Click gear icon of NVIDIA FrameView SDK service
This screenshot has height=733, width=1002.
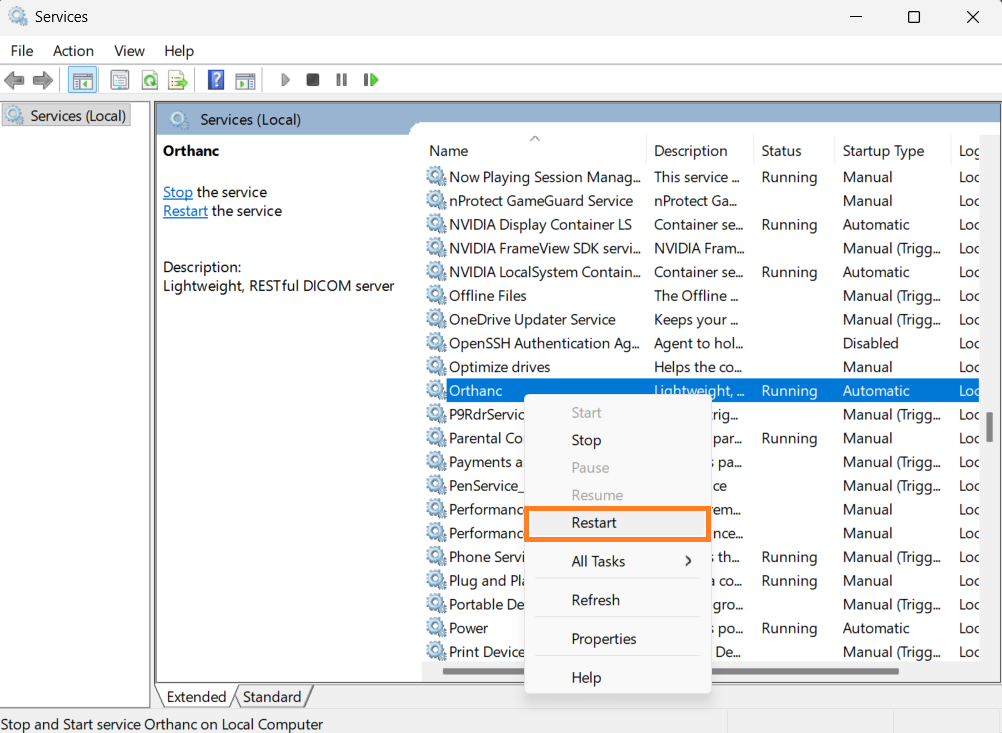[436, 247]
